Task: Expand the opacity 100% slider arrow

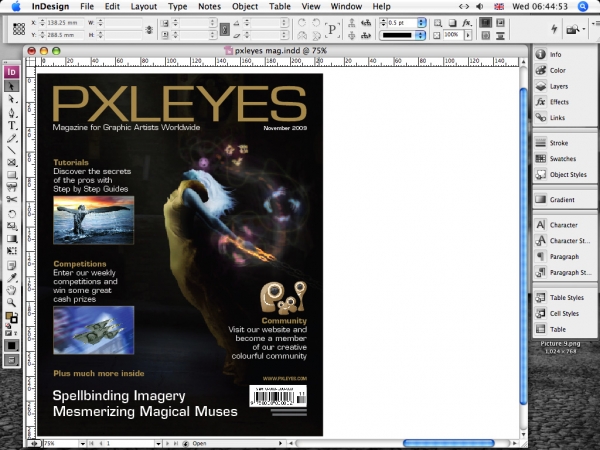Action: 468,35
